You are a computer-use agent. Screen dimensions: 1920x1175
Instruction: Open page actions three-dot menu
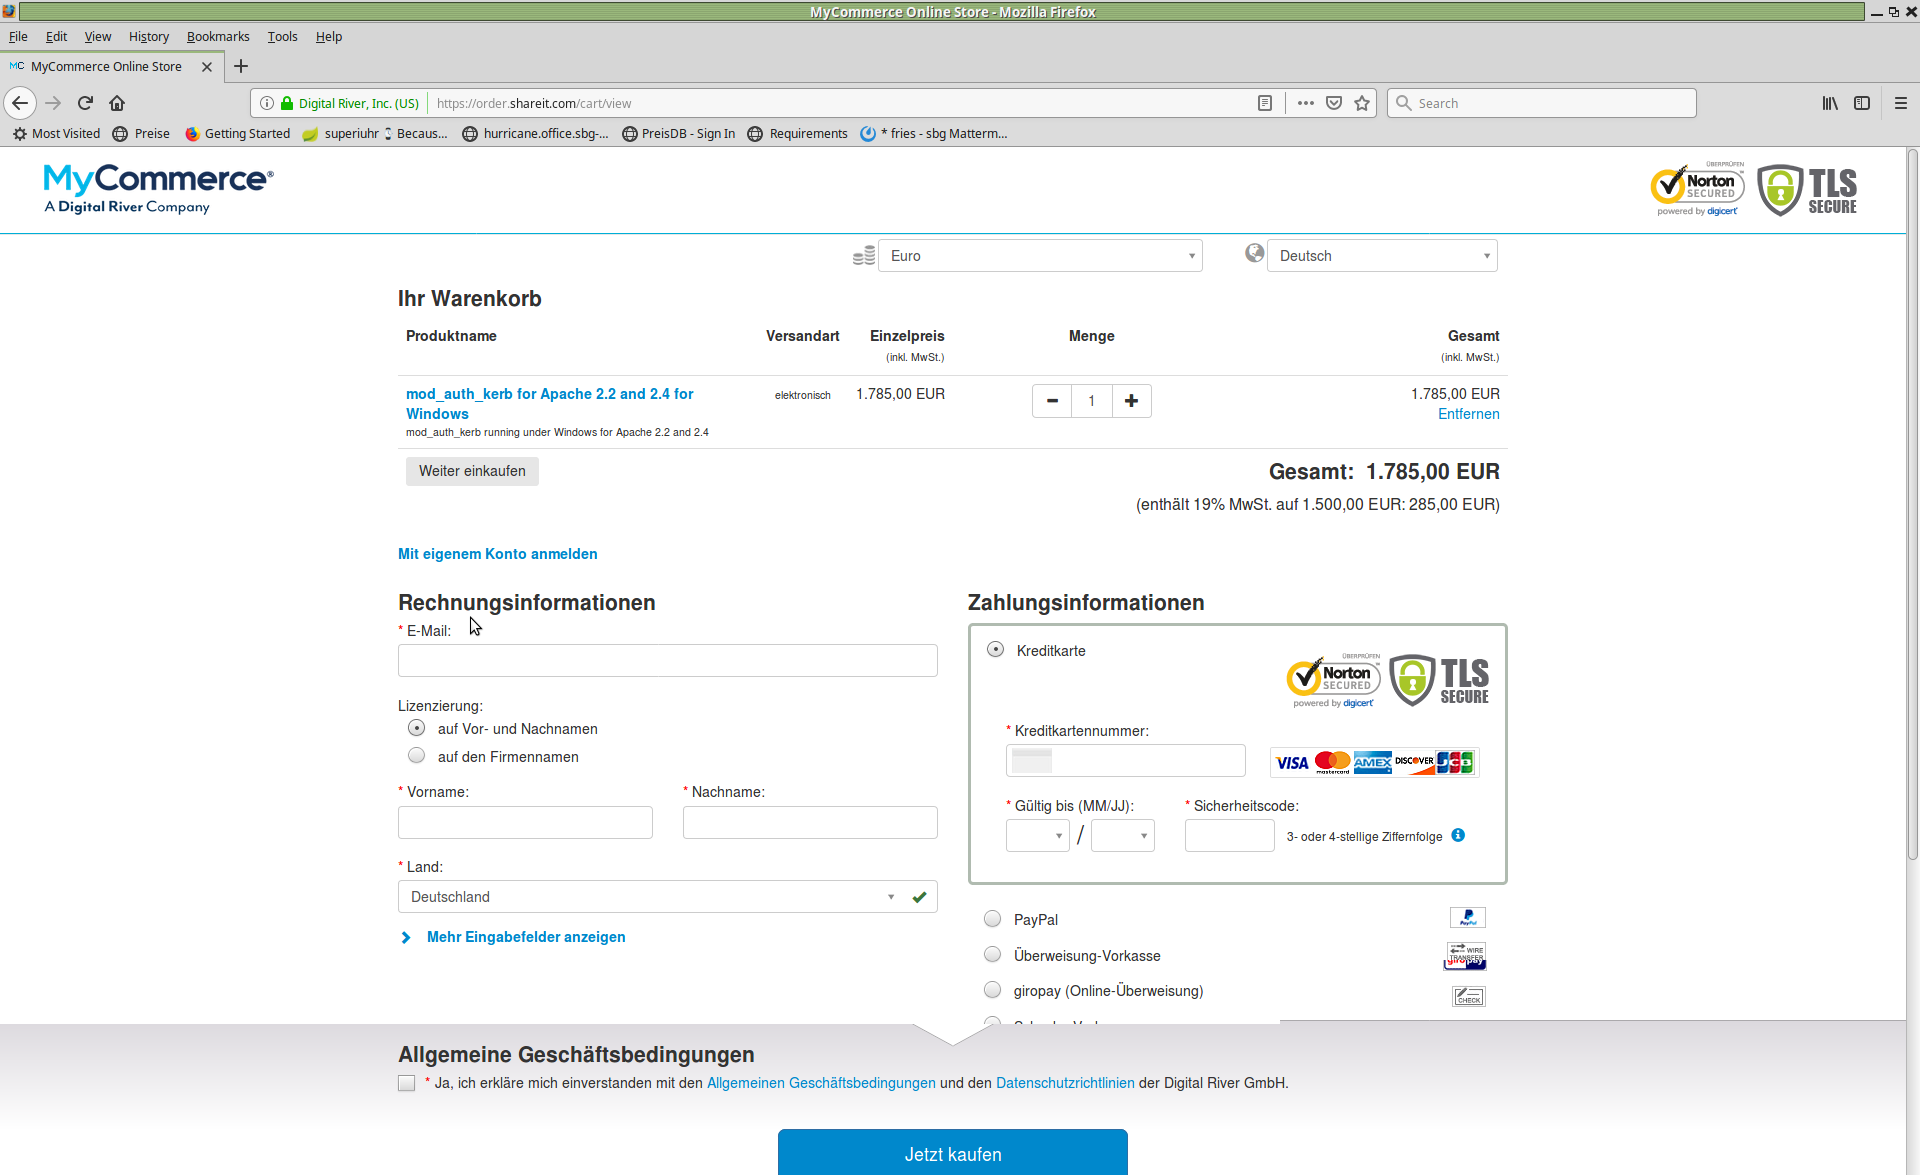(x=1306, y=103)
